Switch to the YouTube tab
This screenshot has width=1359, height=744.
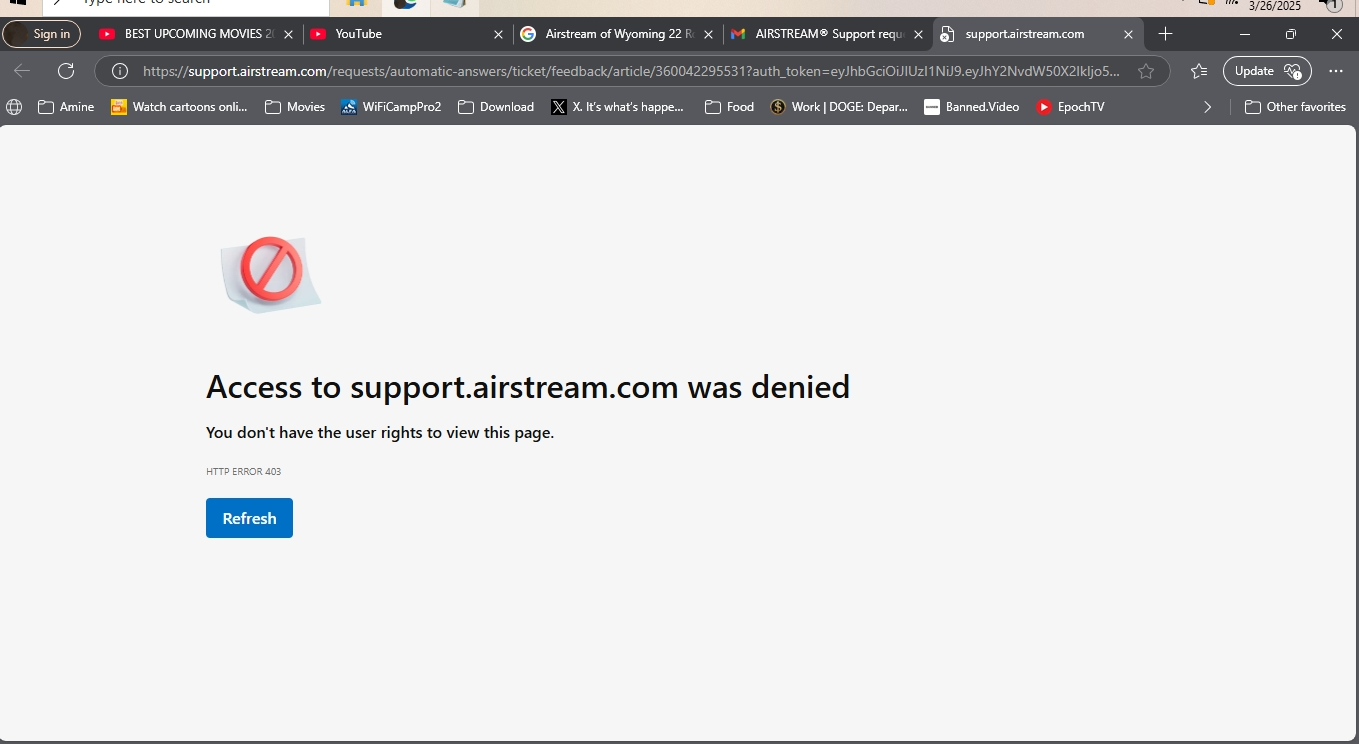(400, 34)
